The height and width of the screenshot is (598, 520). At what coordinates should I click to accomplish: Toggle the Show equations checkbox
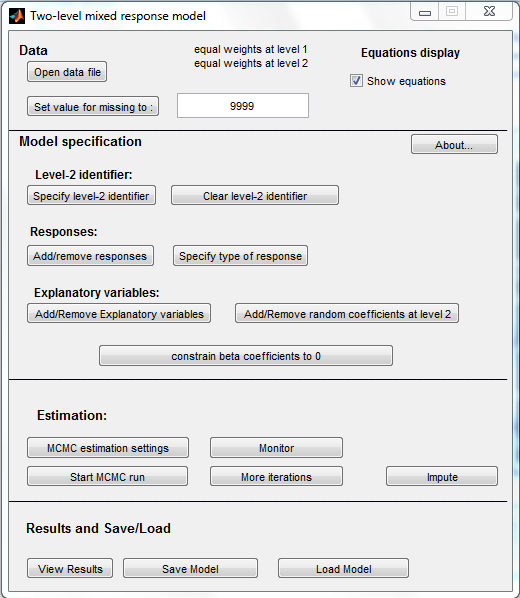[x=356, y=81]
